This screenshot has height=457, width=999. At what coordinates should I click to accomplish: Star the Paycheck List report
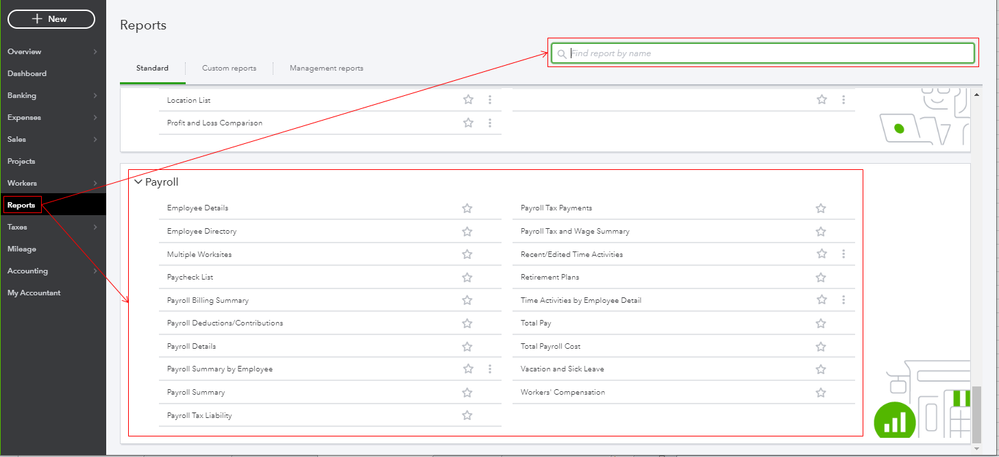467,277
